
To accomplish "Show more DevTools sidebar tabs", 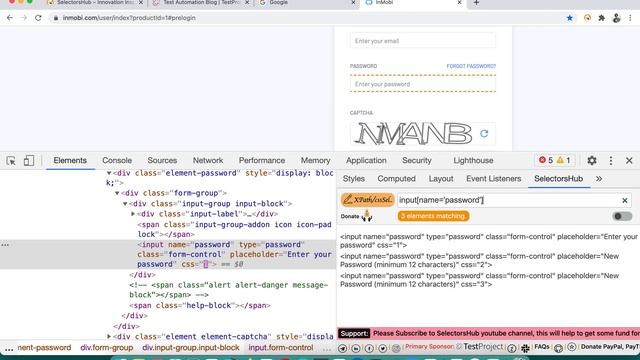I will tap(599, 179).
